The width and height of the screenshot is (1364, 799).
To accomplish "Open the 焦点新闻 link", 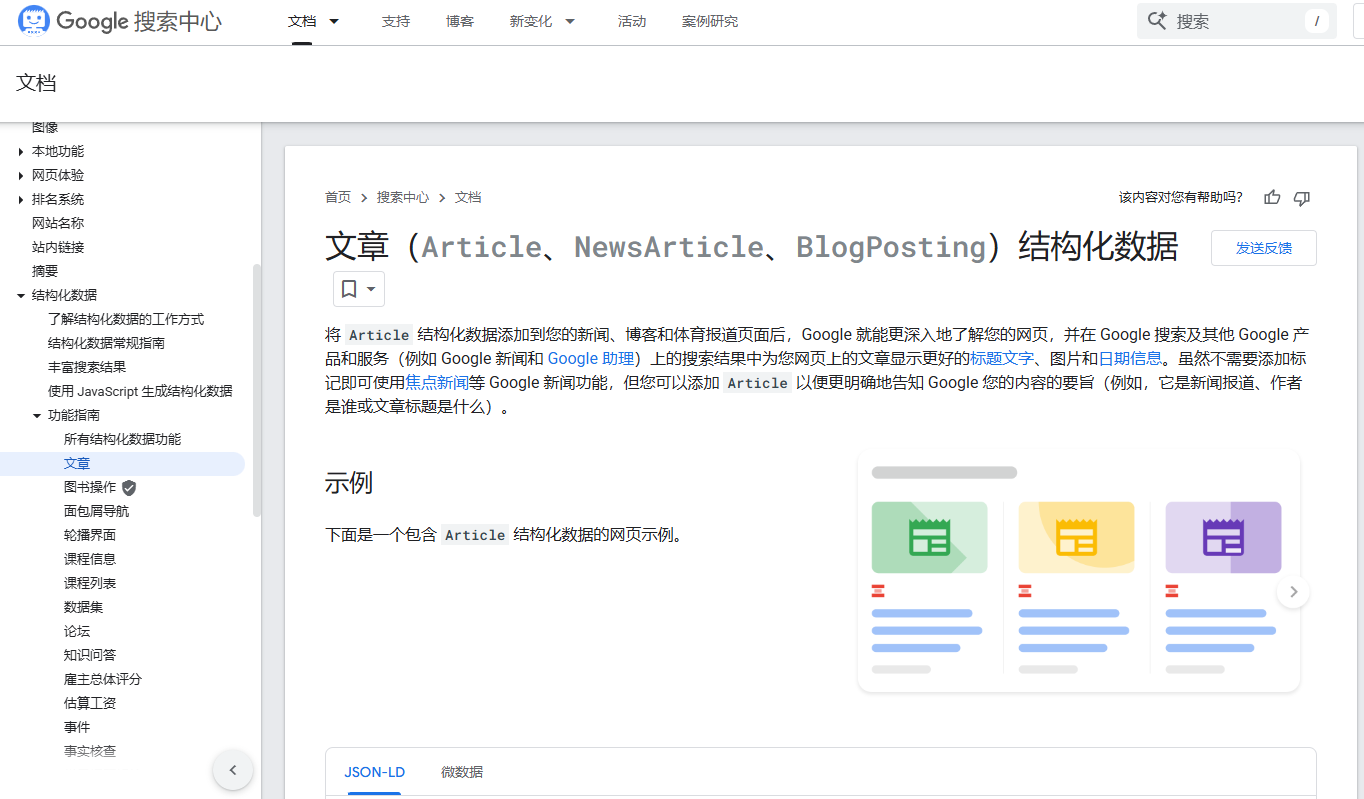I will (x=437, y=382).
